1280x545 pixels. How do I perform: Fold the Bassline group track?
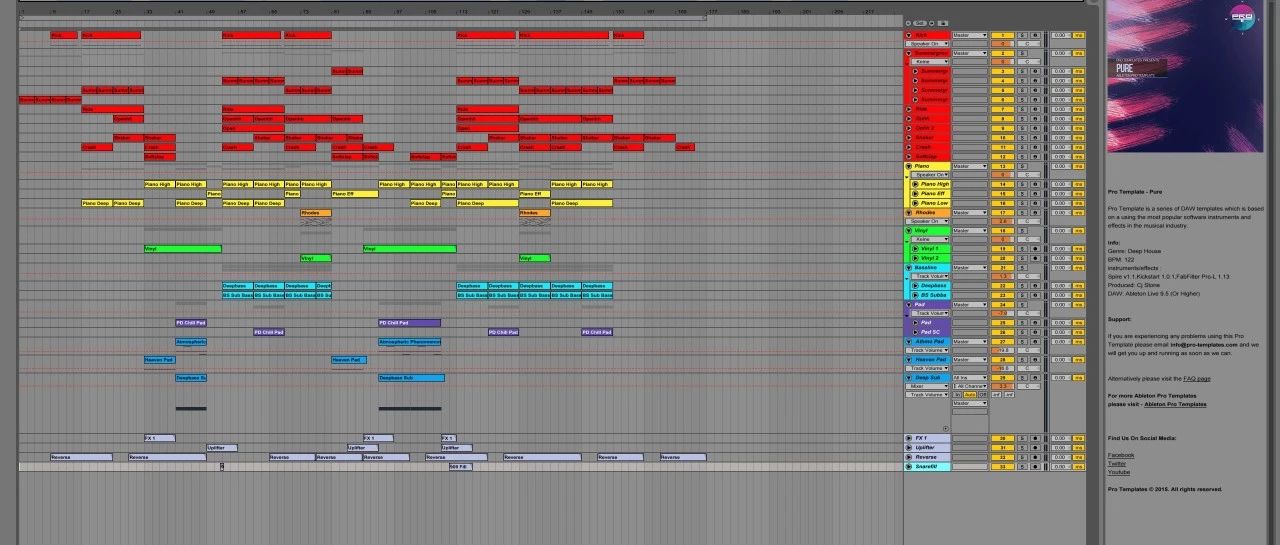pyautogui.click(x=908, y=268)
